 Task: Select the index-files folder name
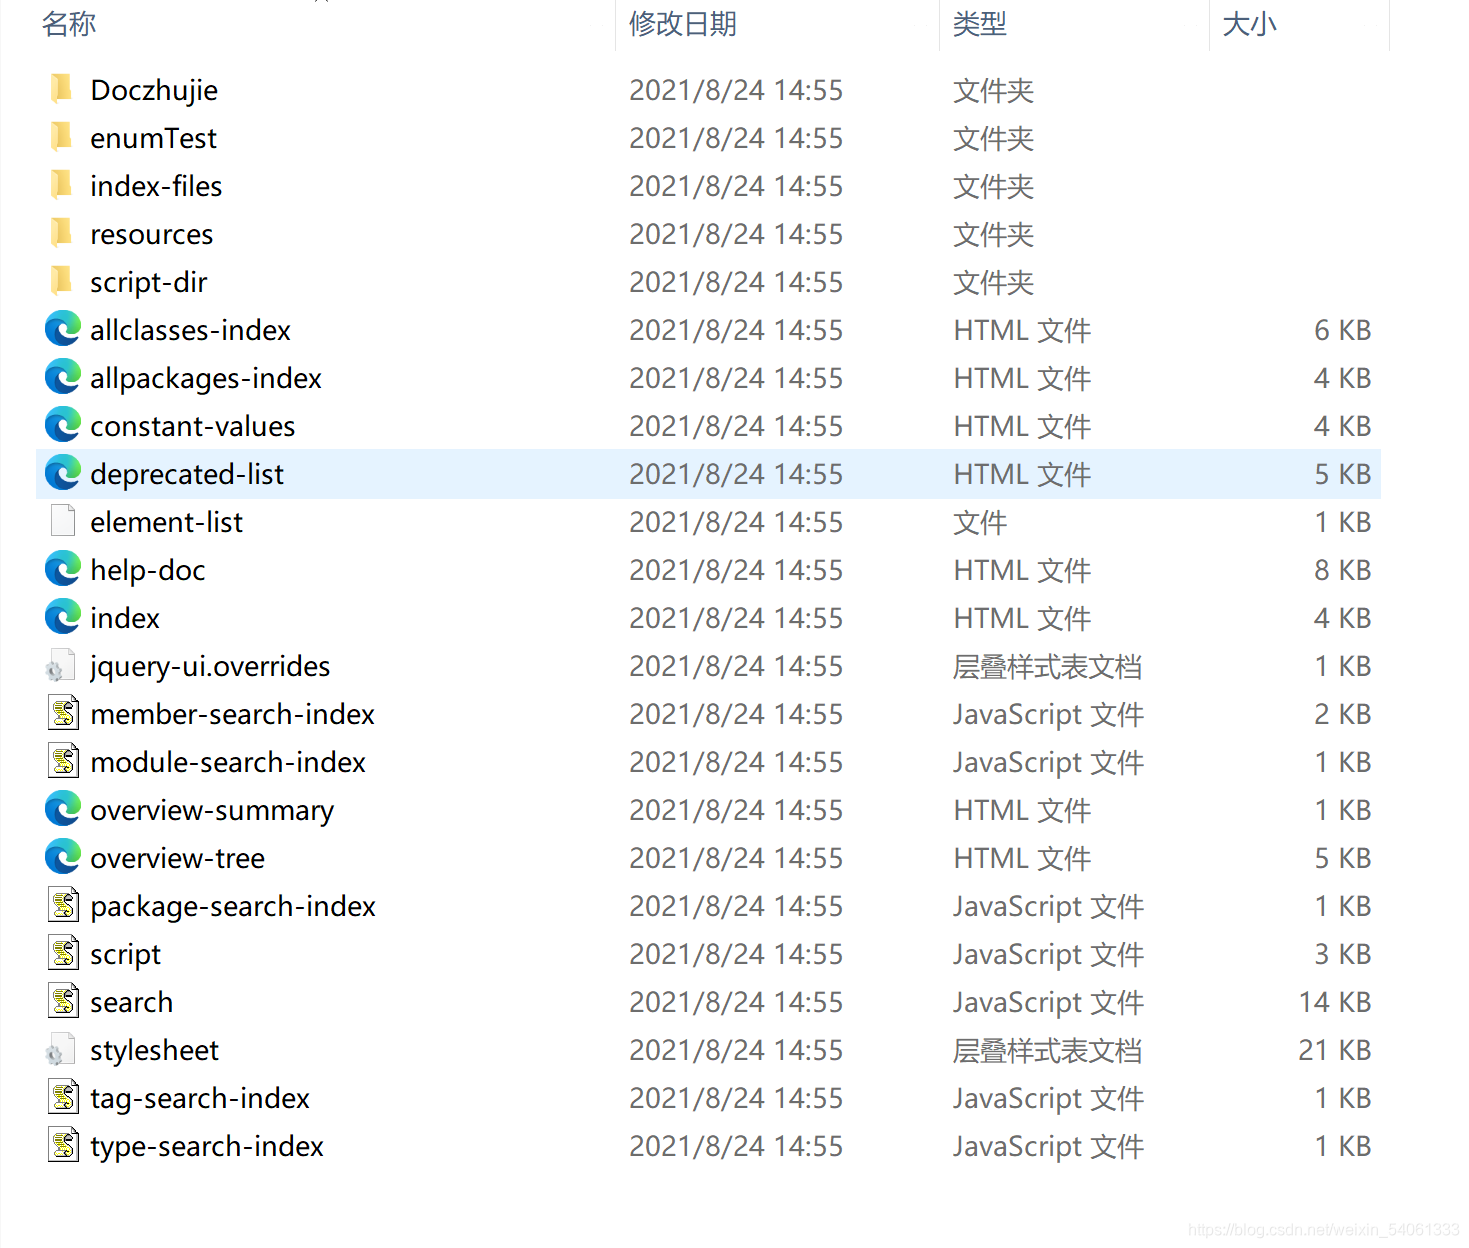[156, 186]
